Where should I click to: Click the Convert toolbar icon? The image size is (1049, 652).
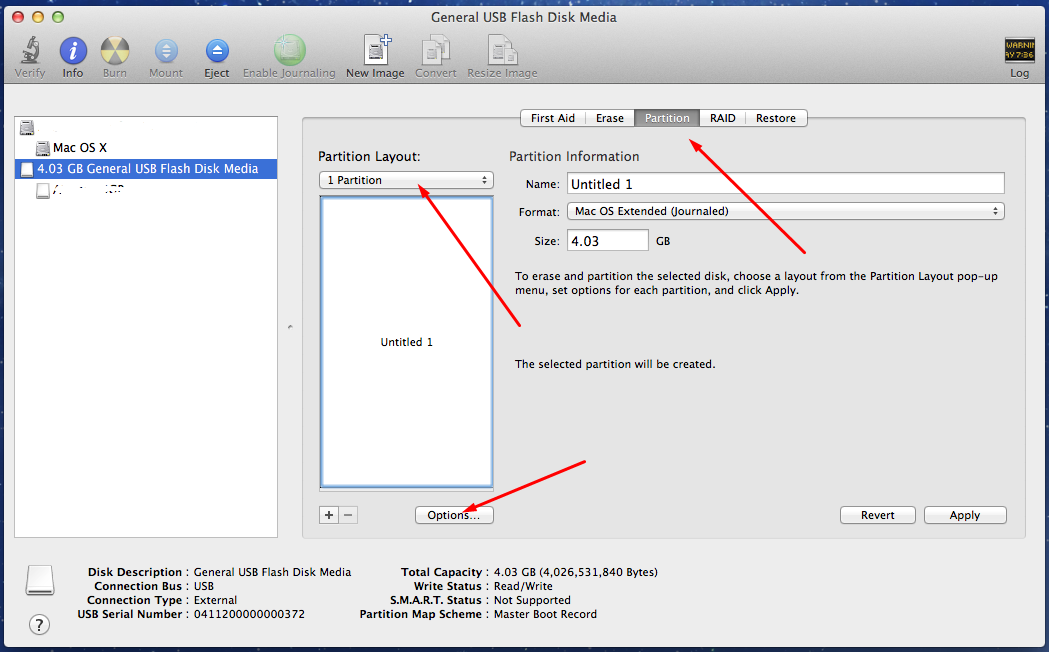click(436, 51)
